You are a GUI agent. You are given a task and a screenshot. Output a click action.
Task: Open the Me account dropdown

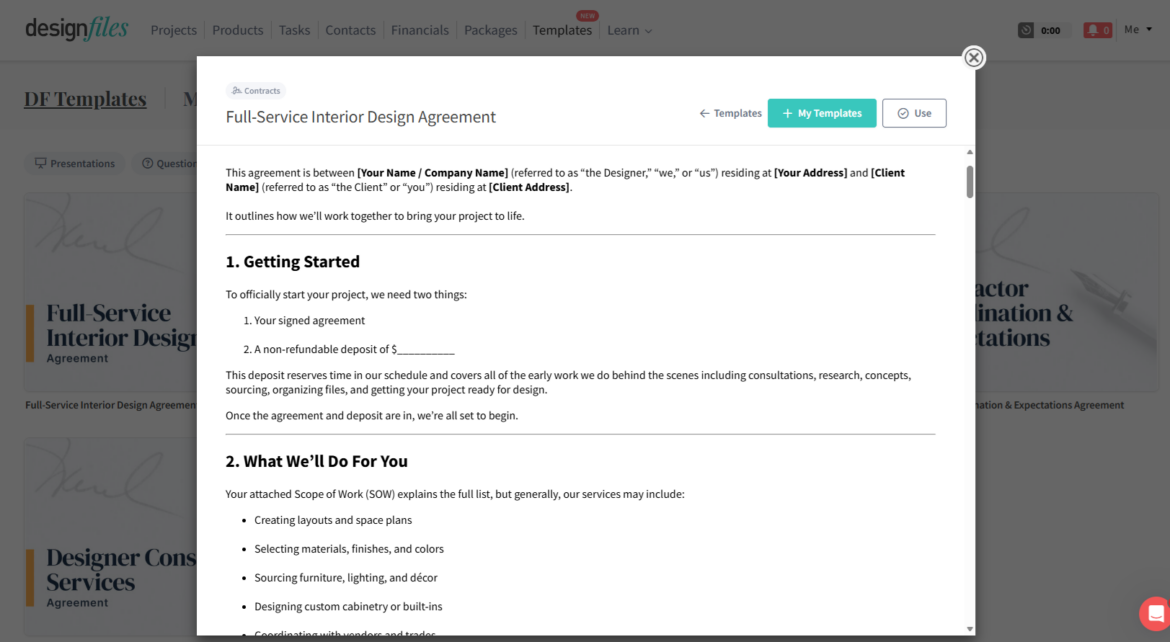(1139, 29)
